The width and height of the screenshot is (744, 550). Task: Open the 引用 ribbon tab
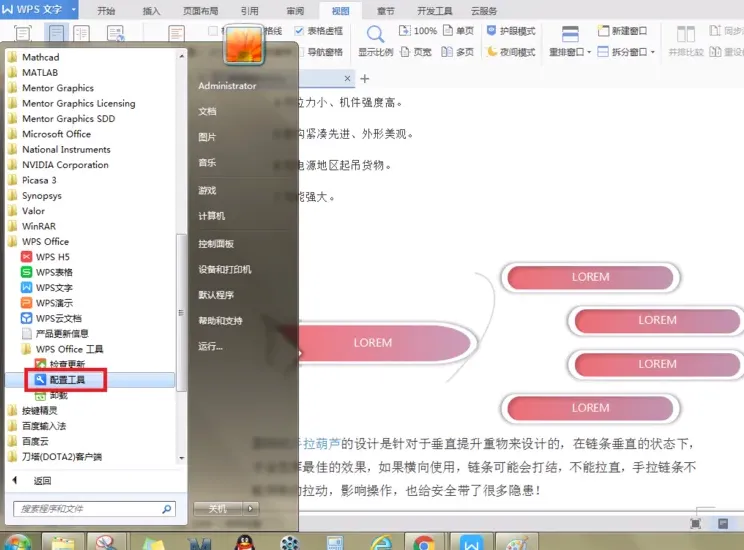pos(249,10)
